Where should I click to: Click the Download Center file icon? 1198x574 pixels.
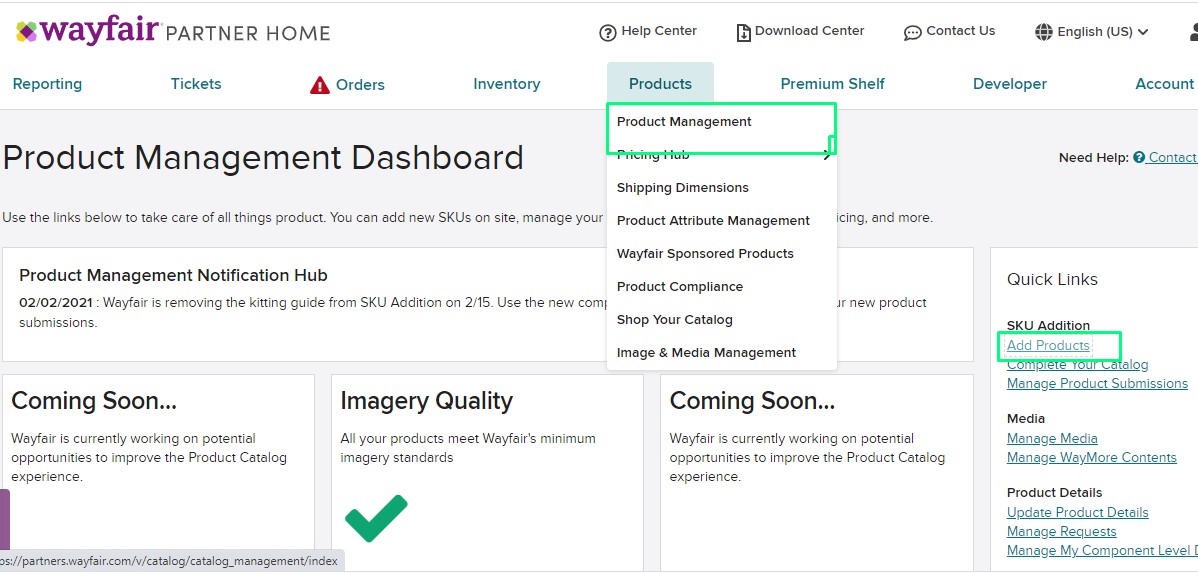pyautogui.click(x=743, y=33)
